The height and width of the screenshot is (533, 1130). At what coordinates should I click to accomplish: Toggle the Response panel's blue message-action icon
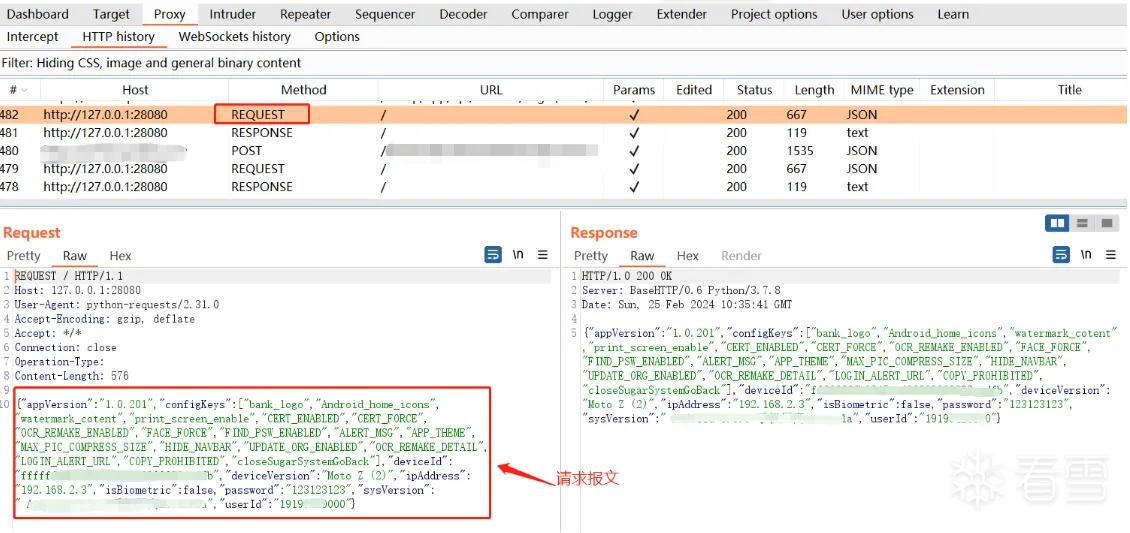click(1061, 255)
